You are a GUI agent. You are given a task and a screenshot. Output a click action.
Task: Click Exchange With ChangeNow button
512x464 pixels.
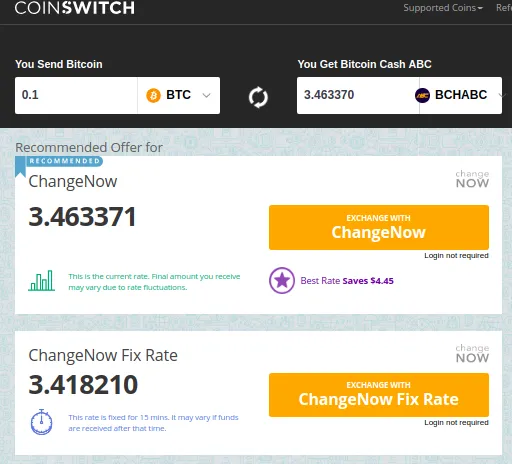379,227
